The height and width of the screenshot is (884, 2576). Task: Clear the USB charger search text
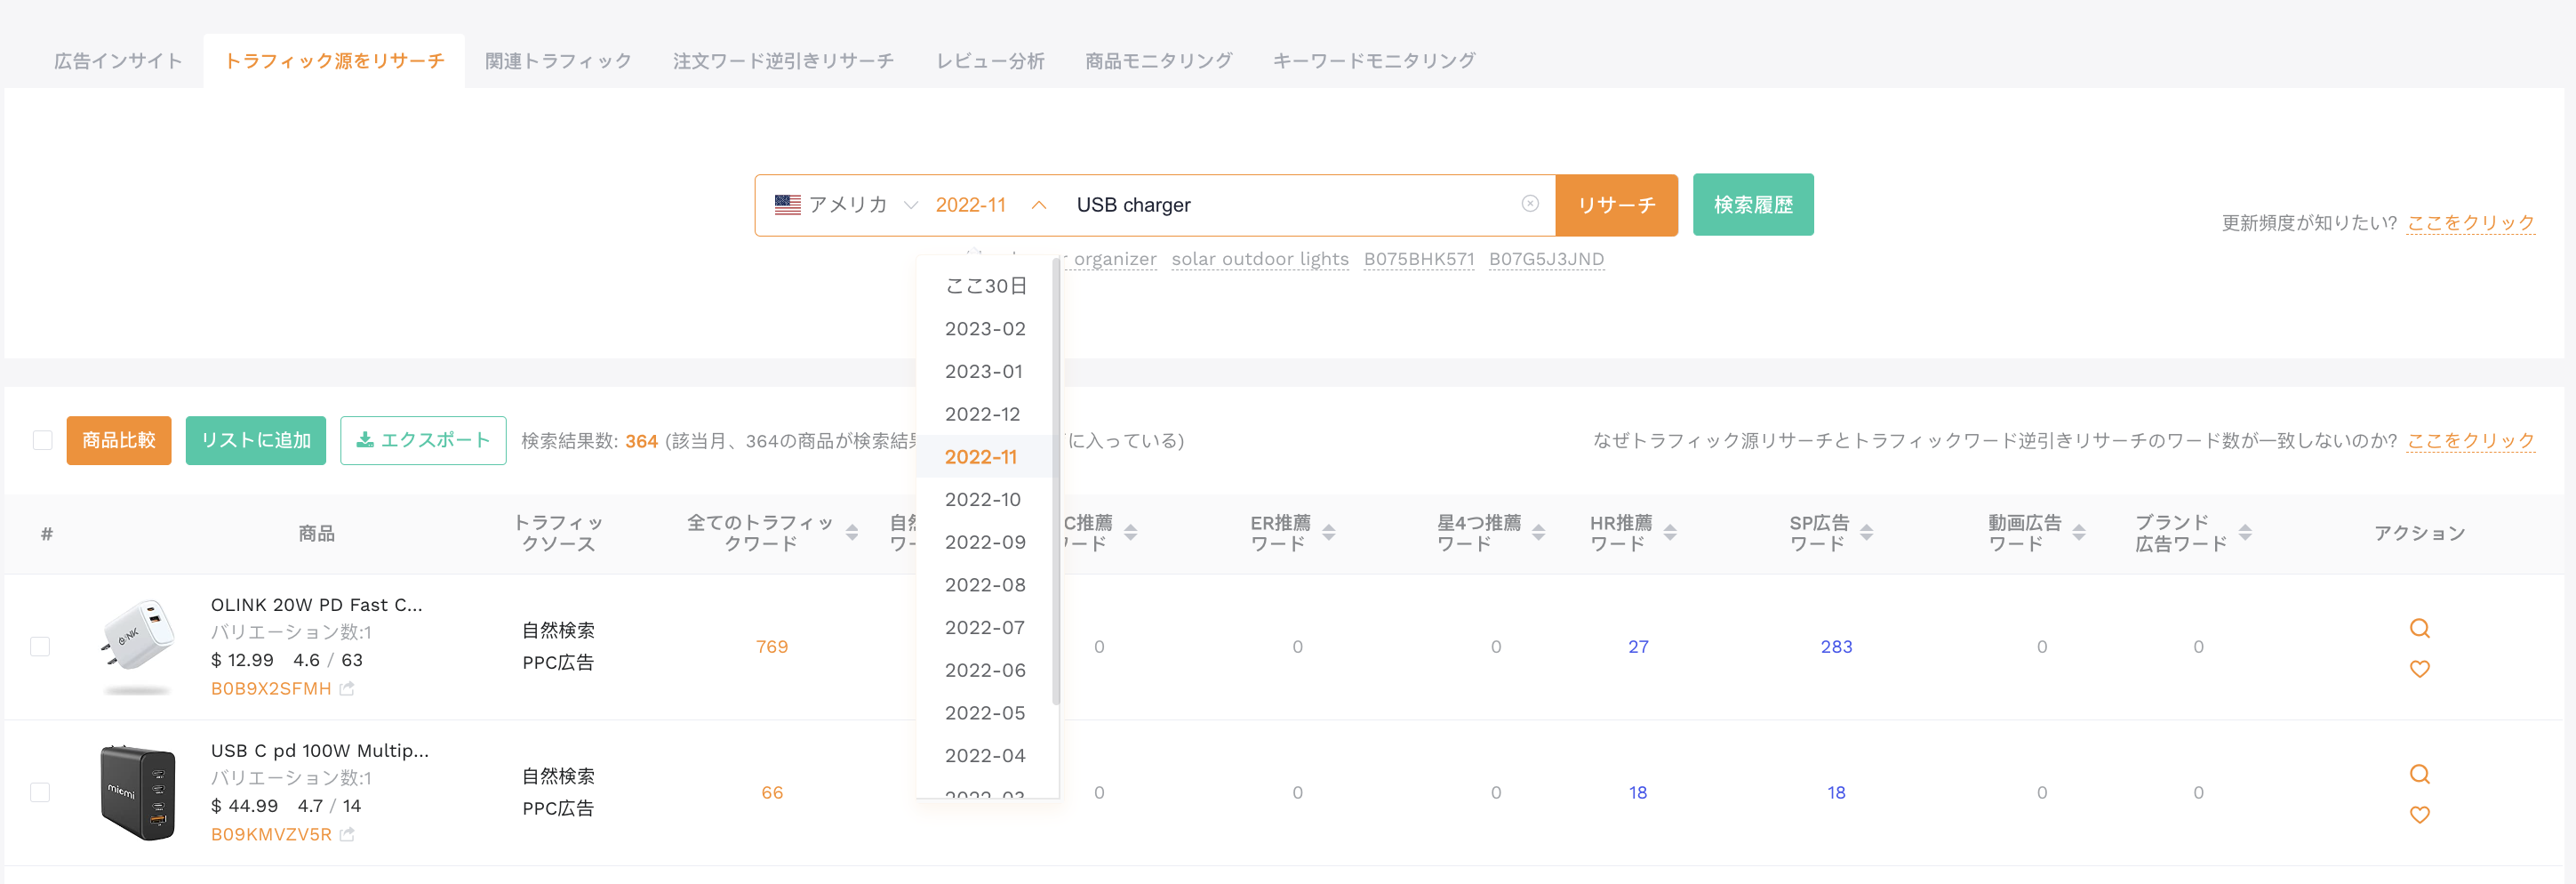pos(1530,204)
